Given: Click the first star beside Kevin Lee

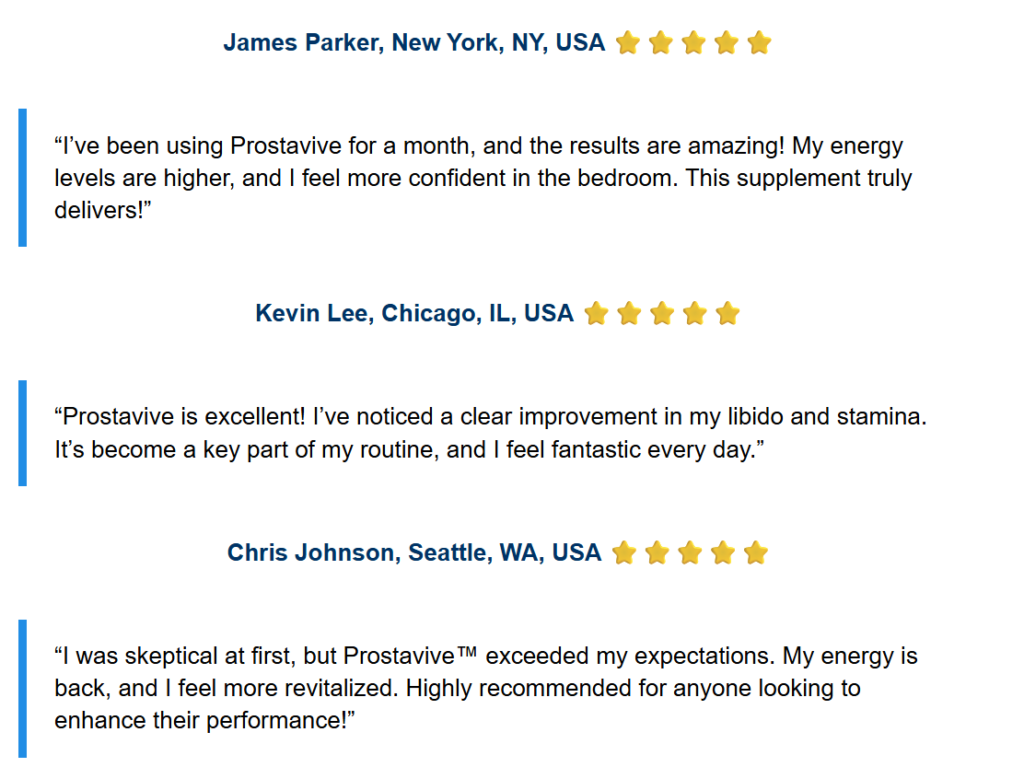Looking at the screenshot, I should [596, 314].
